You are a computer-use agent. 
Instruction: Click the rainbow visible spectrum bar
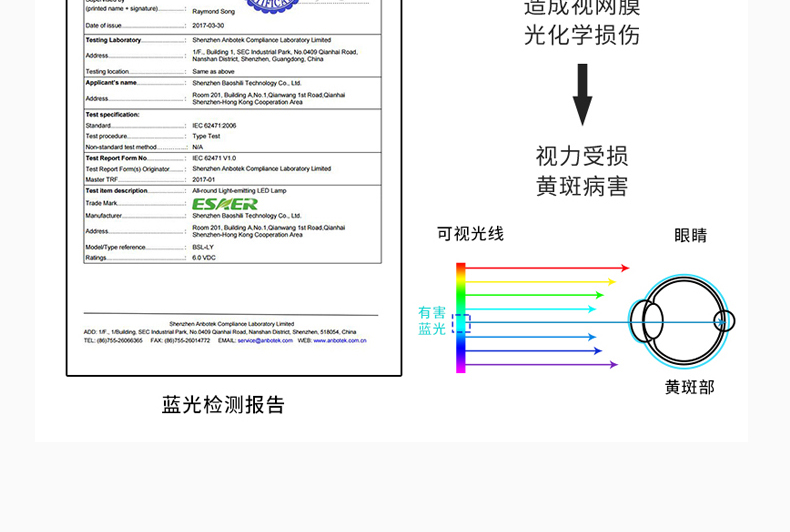coord(461,318)
